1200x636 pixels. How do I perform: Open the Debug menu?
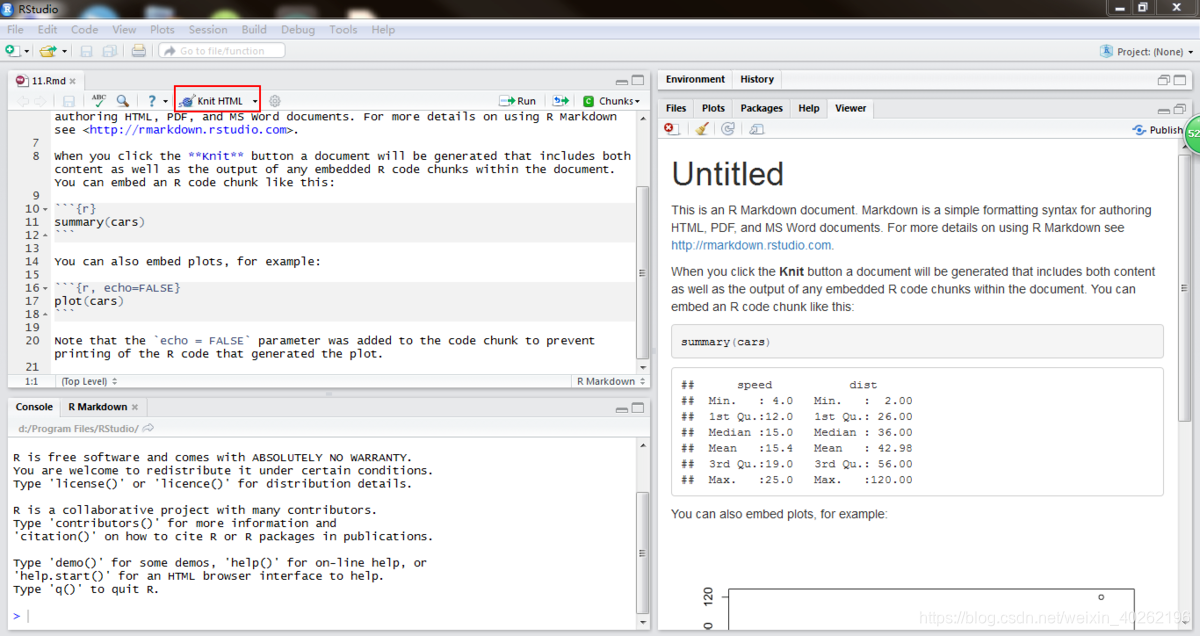coord(298,30)
